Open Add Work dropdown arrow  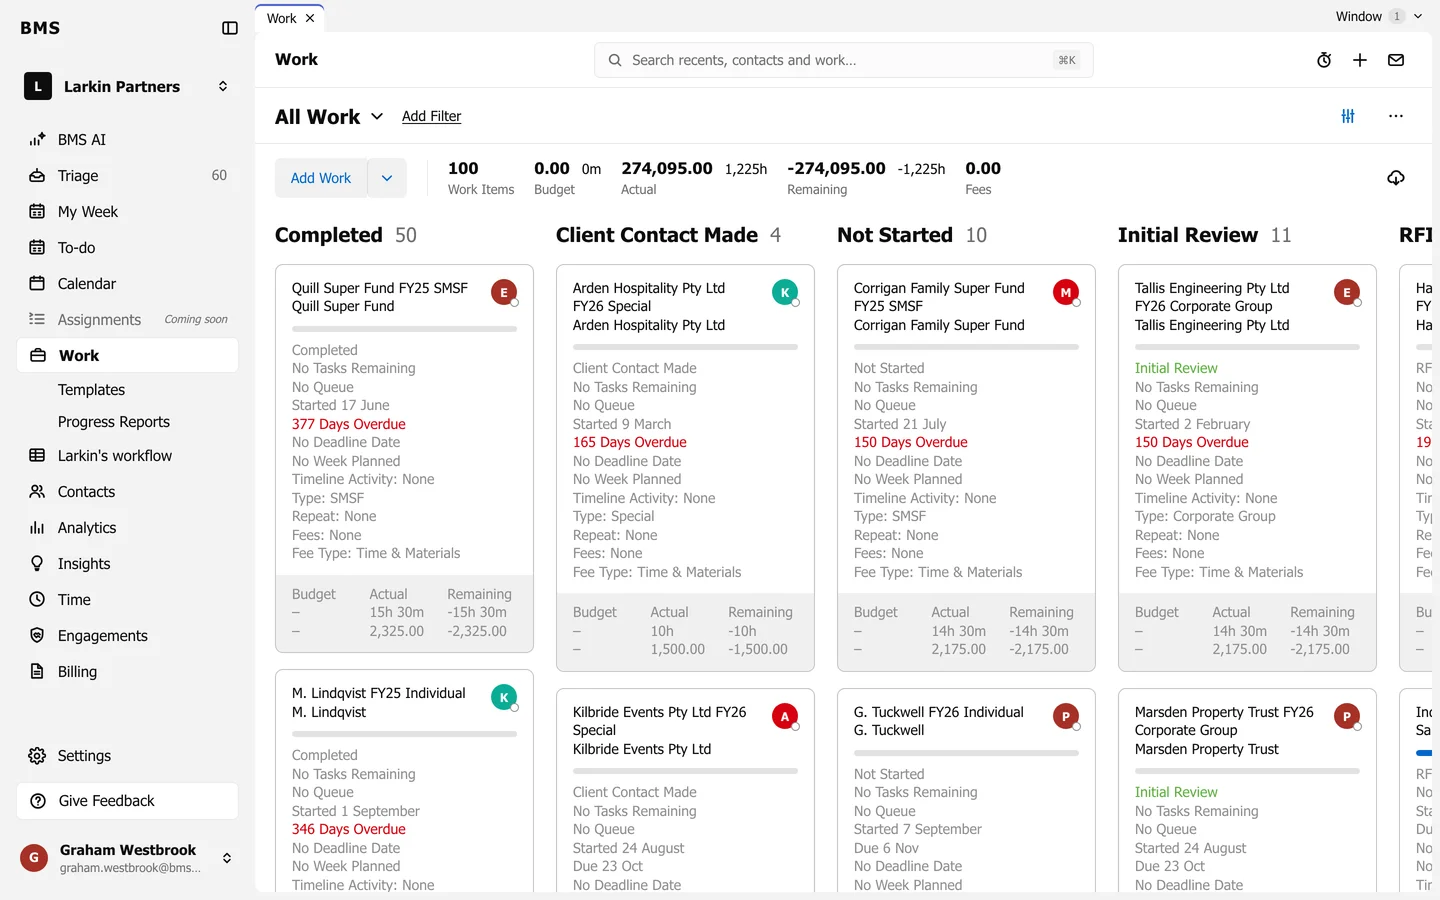(387, 178)
